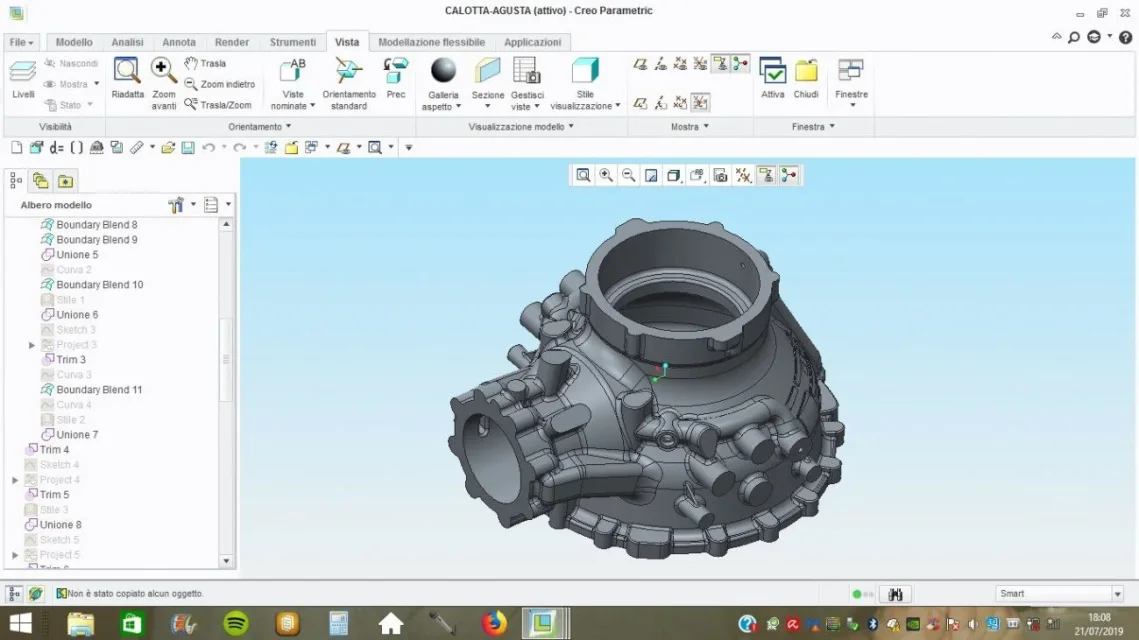Return to previous view with Prec
1139x640 pixels.
pos(396,78)
